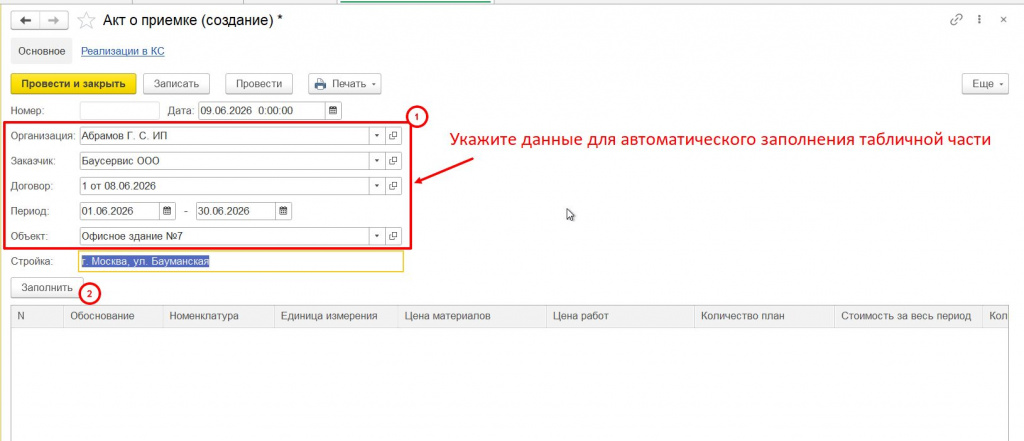Expand Организация dropdown list
1024x441 pixels.
click(x=377, y=136)
